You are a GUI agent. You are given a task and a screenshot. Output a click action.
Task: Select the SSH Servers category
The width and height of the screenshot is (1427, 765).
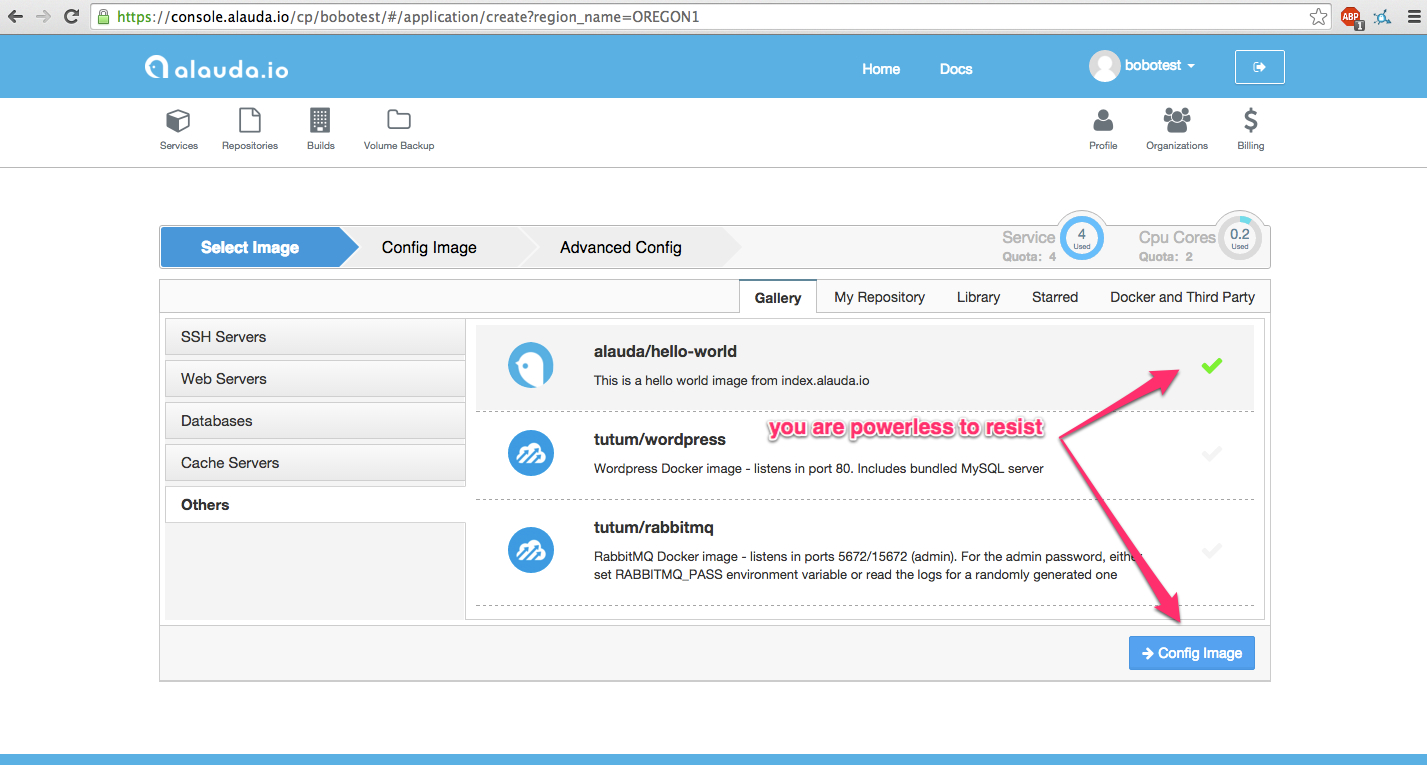pyautogui.click(x=315, y=337)
